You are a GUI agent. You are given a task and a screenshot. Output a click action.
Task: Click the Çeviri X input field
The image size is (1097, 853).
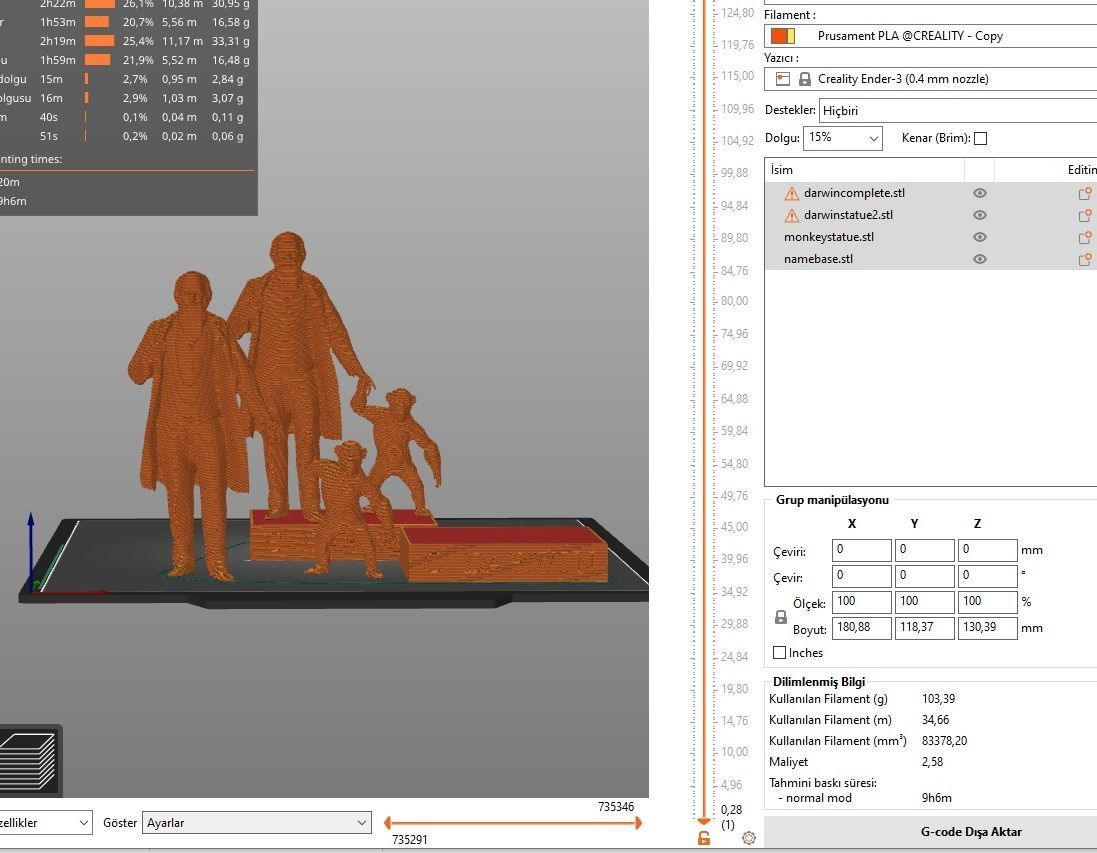(x=861, y=550)
